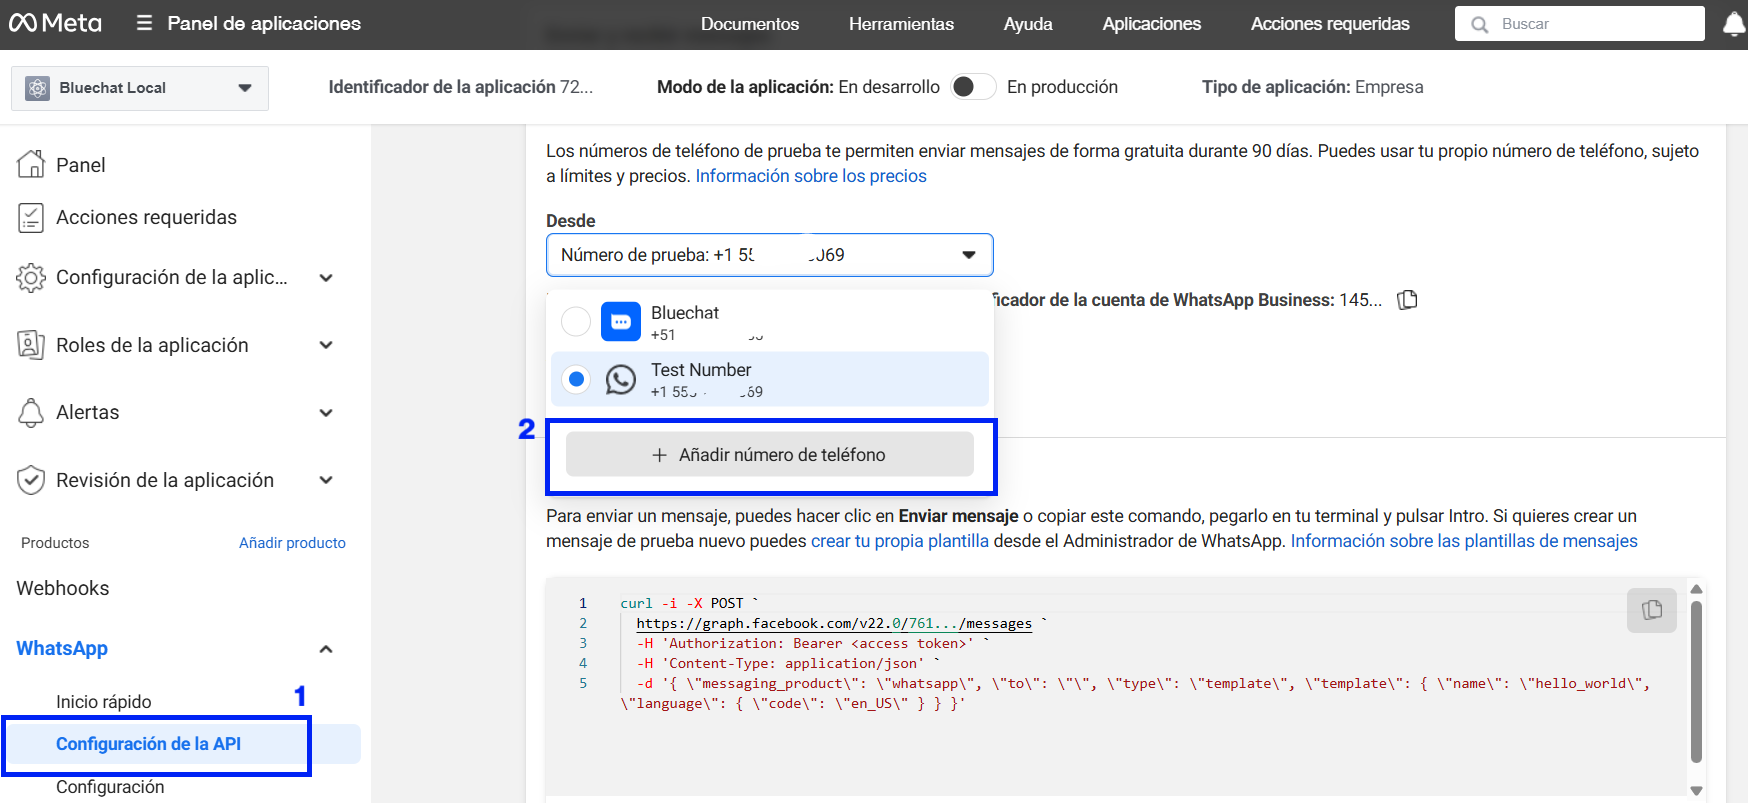This screenshot has width=1748, height=803.
Task: Open the Desde phone number dropdown
Action: coord(769,255)
